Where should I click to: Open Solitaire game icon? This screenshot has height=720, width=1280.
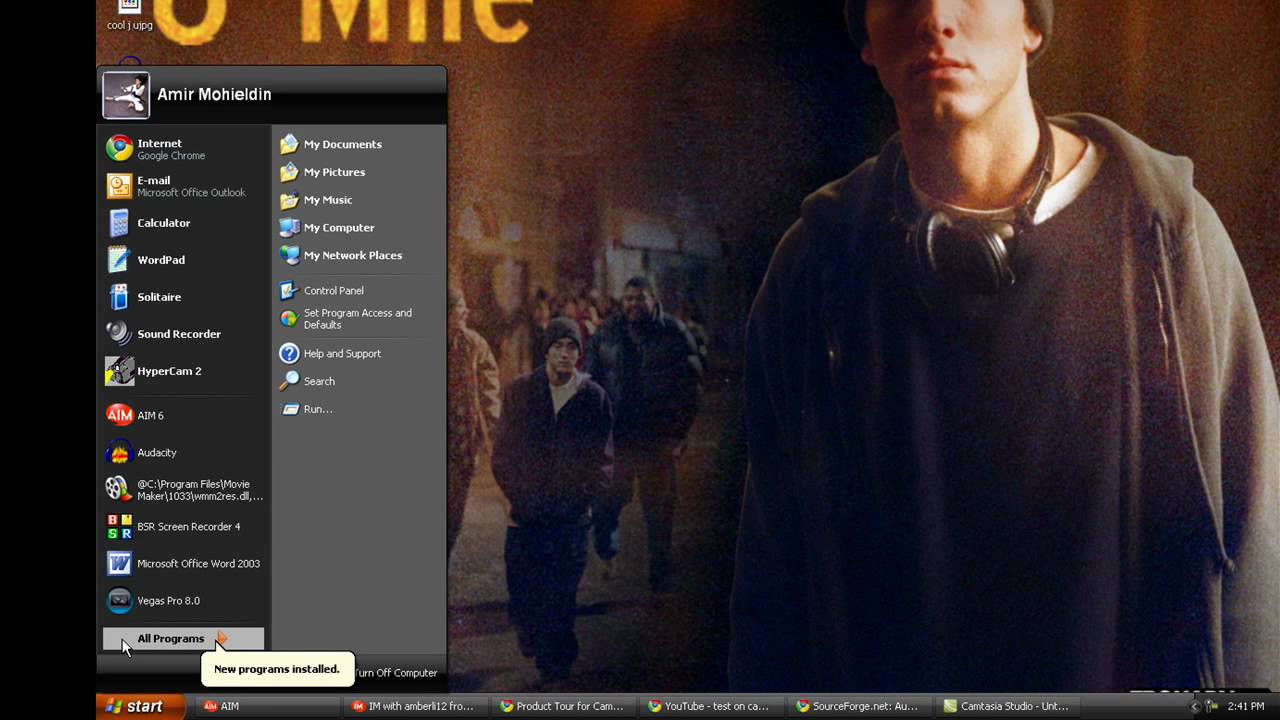[x=119, y=297]
